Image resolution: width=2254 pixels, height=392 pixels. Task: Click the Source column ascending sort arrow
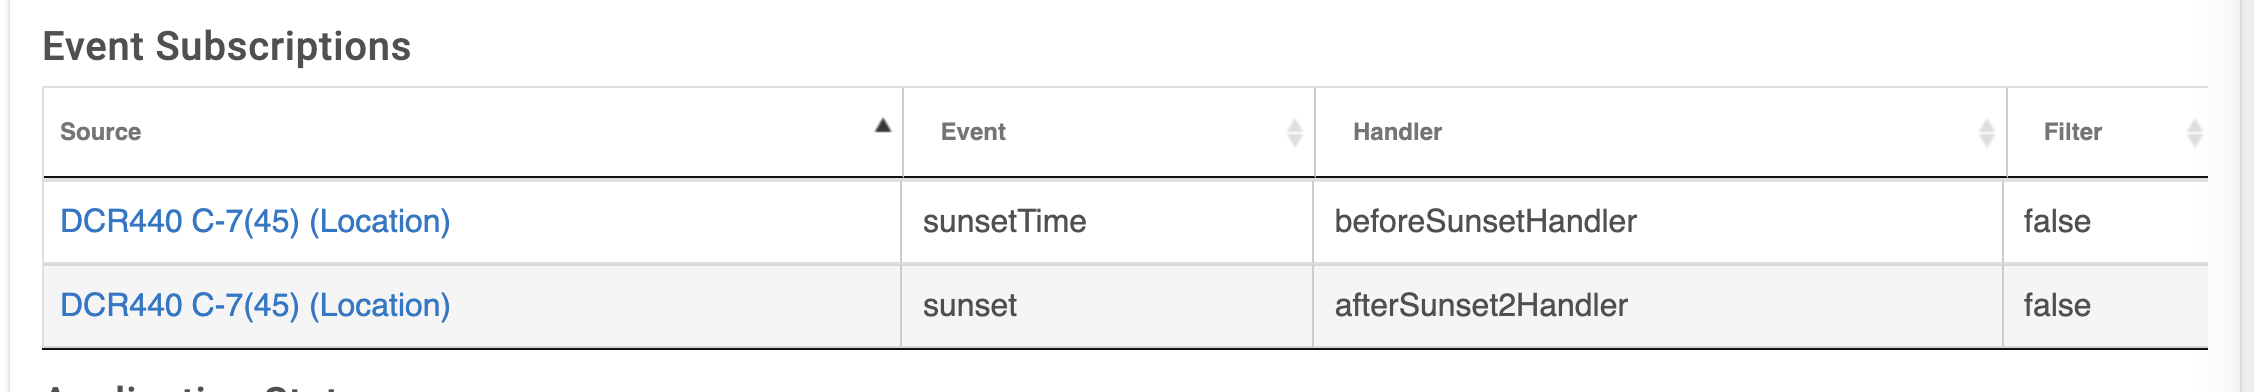click(882, 126)
